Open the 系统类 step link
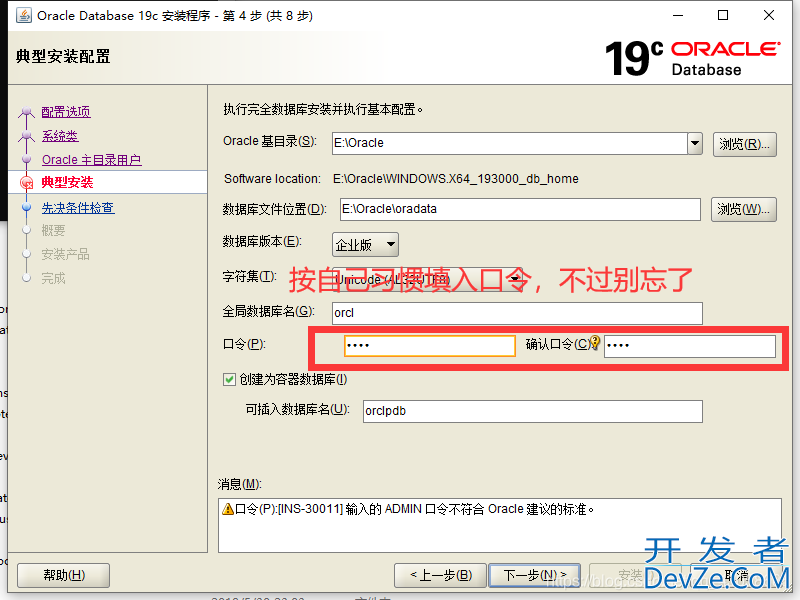This screenshot has height=600, width=800. pyautogui.click(x=60, y=136)
